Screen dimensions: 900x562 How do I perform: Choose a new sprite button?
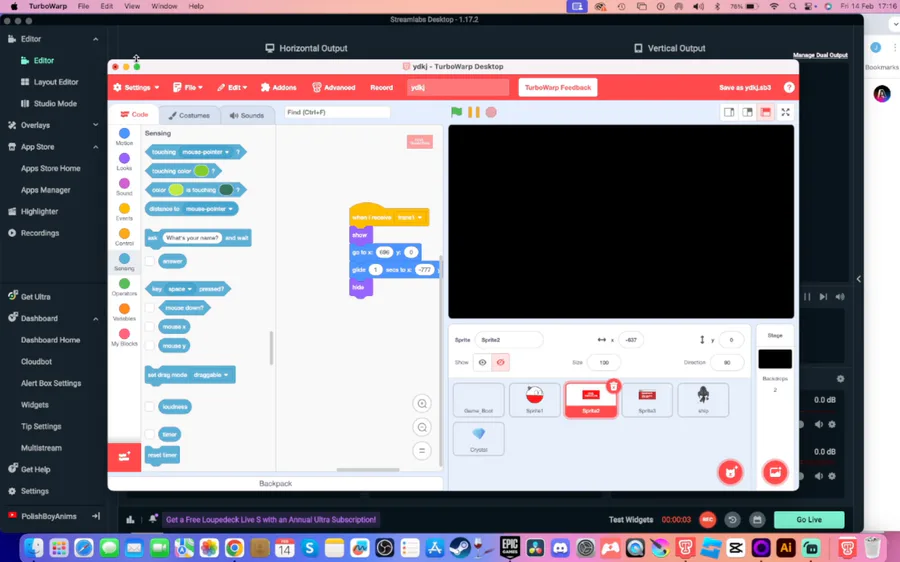click(730, 472)
